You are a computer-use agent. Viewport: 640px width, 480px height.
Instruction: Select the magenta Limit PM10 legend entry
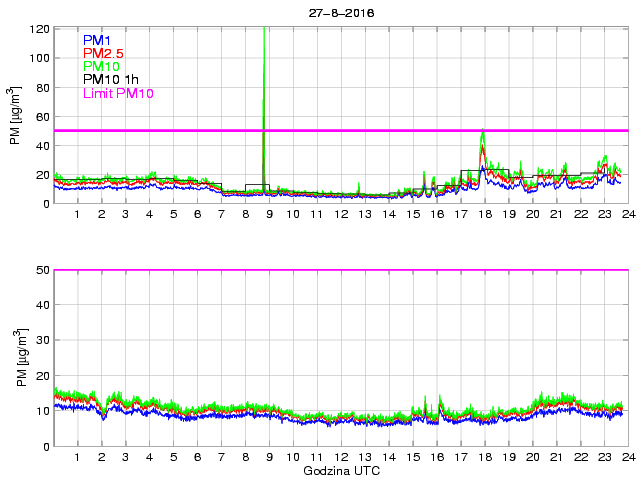pyautogui.click(x=118, y=93)
